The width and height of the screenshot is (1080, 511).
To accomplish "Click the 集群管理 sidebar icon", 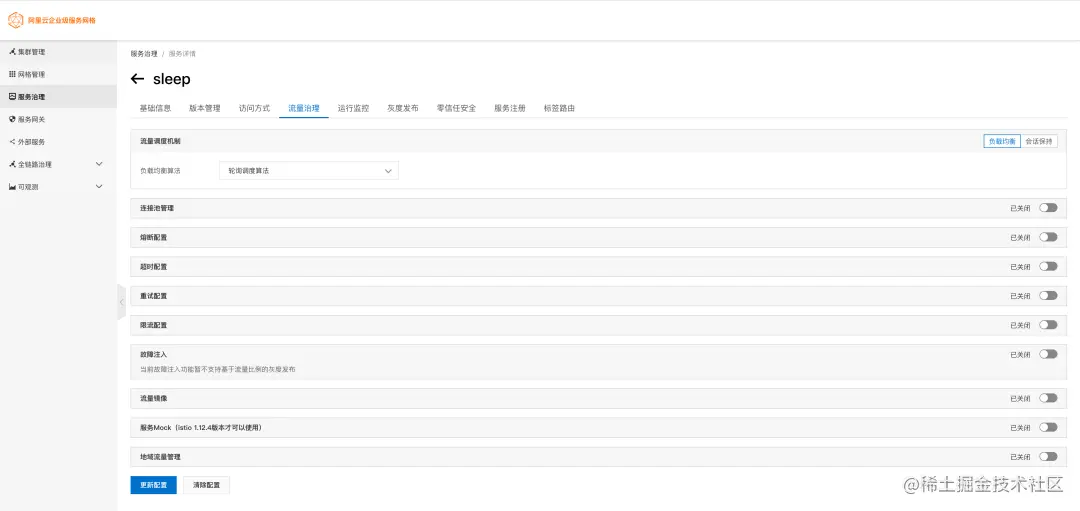I will 12,52.
